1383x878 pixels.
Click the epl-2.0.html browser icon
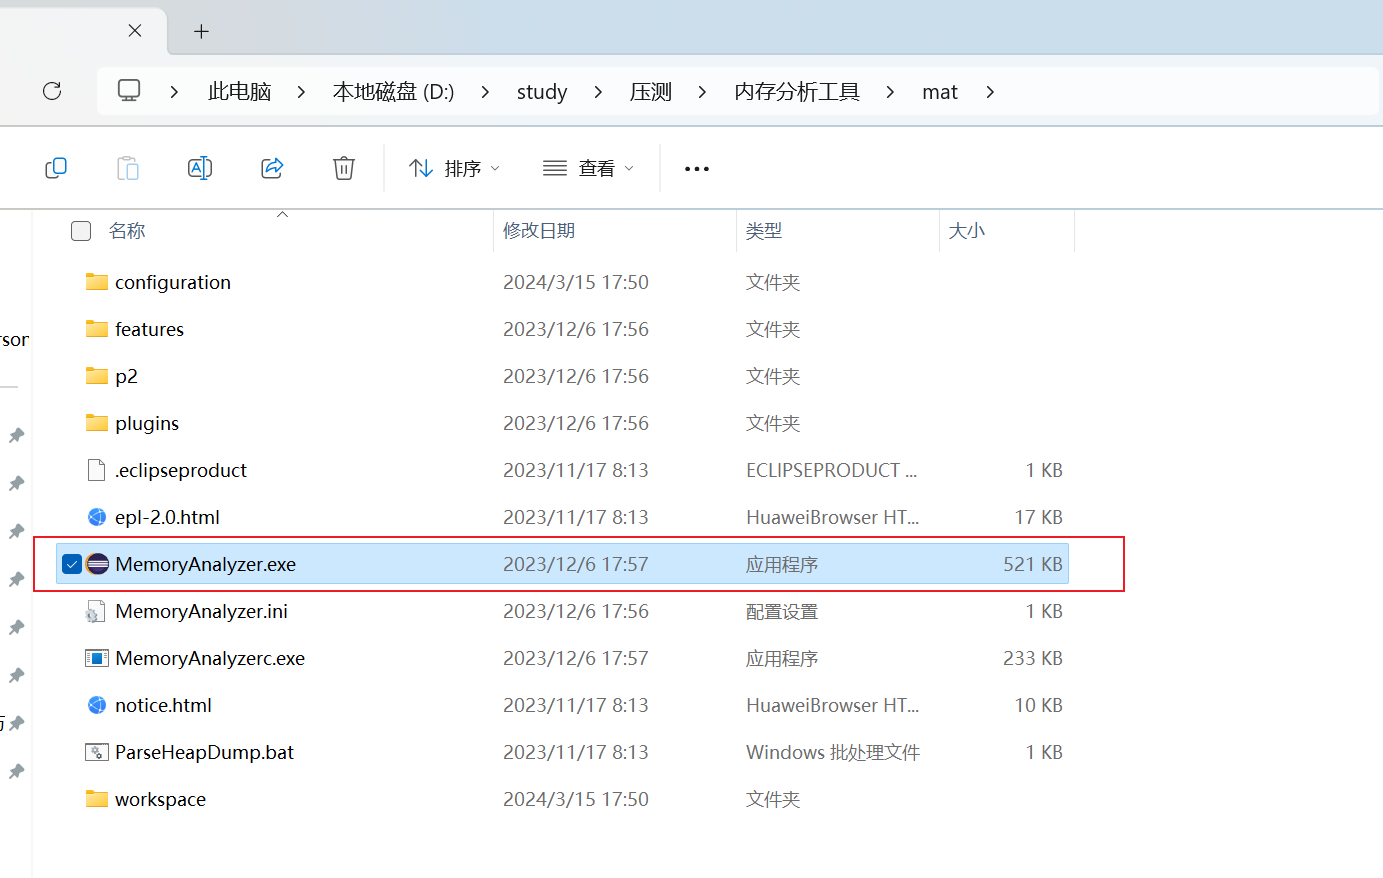97,517
